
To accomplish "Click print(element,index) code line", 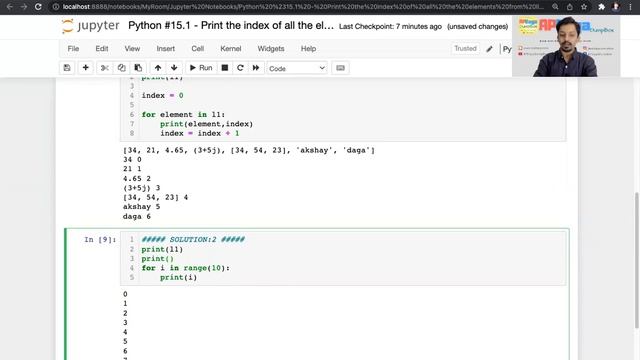I will click(x=206, y=124).
